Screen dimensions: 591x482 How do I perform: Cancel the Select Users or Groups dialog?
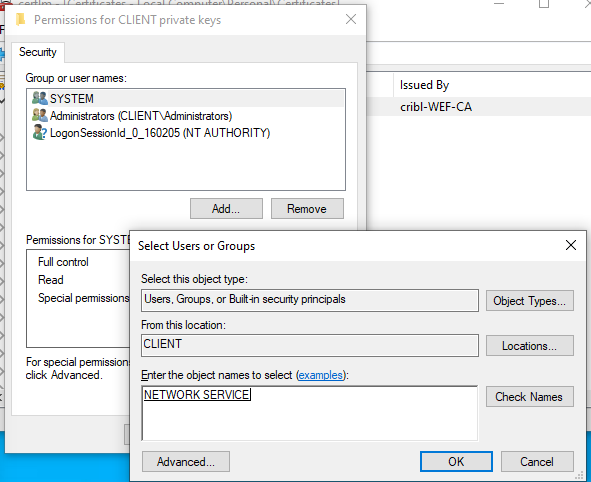point(537,462)
